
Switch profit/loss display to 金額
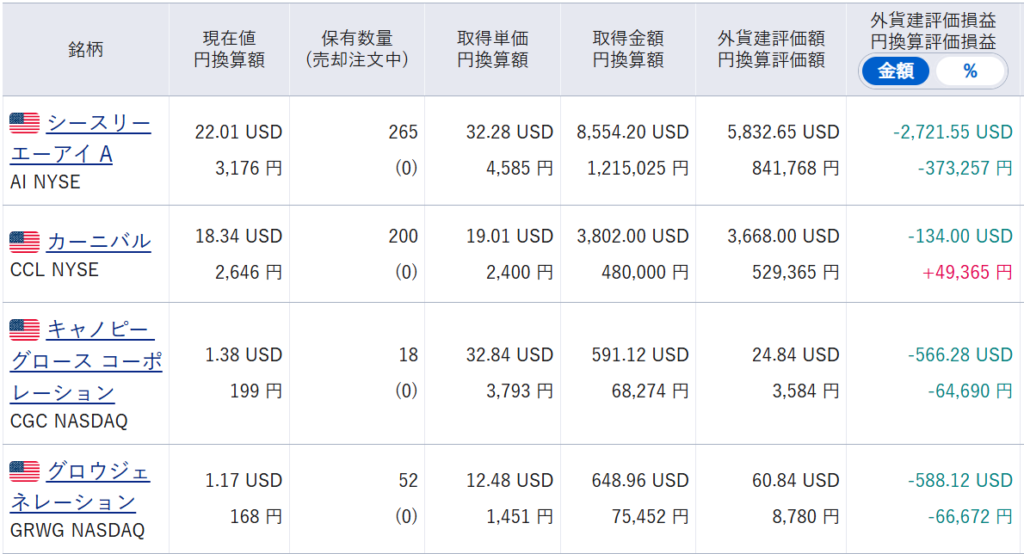[x=895, y=71]
